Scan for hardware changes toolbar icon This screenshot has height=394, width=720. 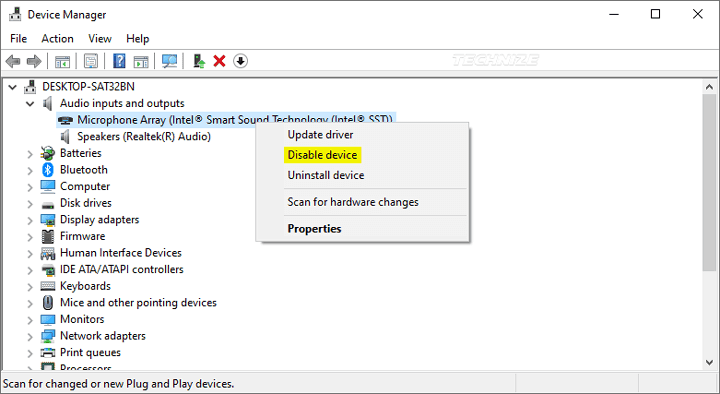(169, 61)
